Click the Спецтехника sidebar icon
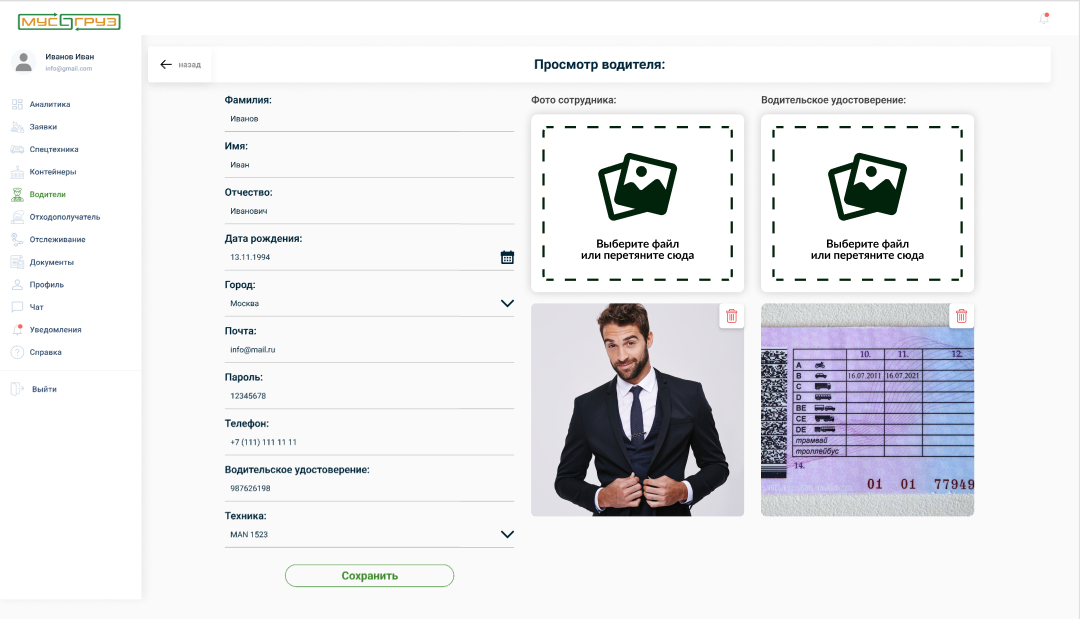 (17, 149)
